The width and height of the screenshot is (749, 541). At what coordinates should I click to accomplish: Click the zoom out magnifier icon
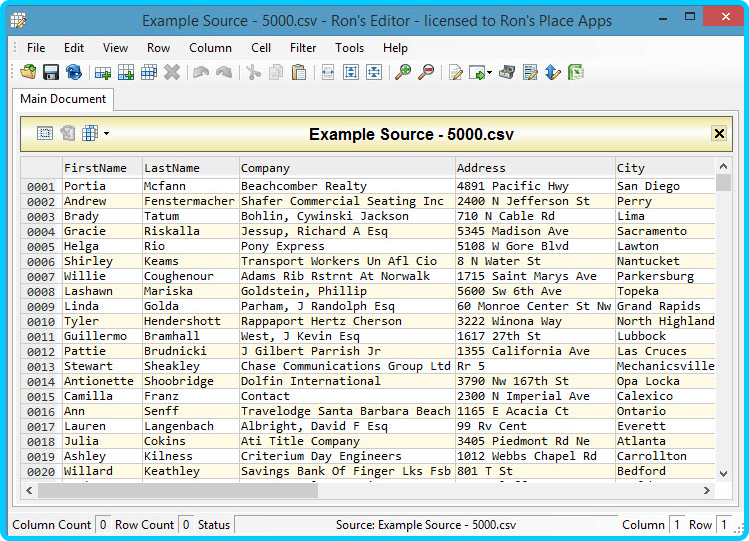(x=426, y=72)
